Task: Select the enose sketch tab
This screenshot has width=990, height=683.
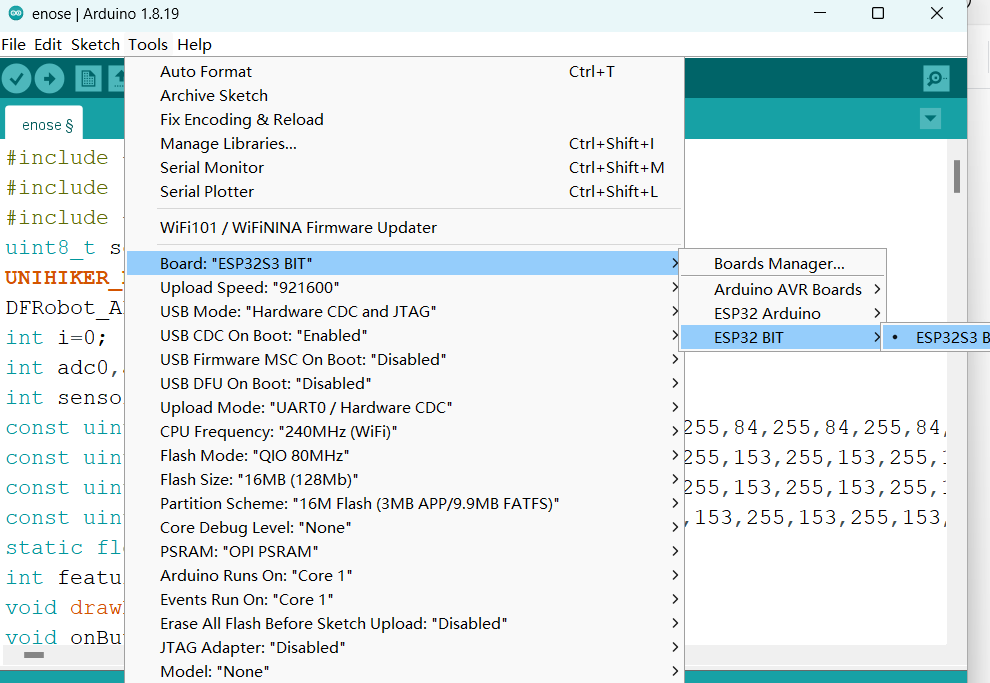Action: pos(44,124)
